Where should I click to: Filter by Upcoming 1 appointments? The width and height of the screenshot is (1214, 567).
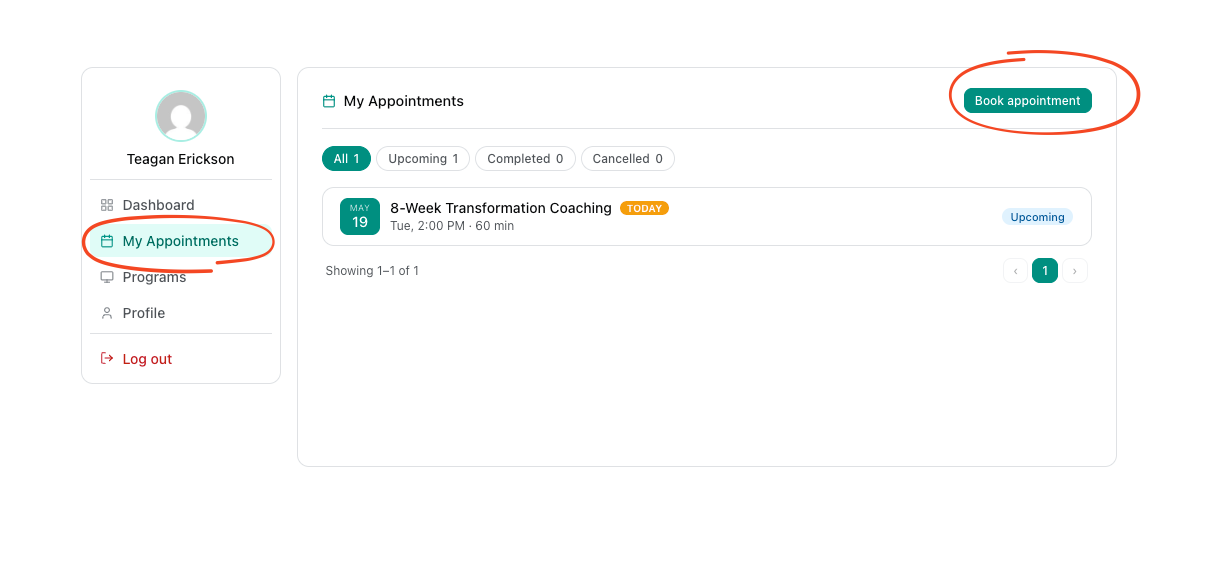point(423,159)
